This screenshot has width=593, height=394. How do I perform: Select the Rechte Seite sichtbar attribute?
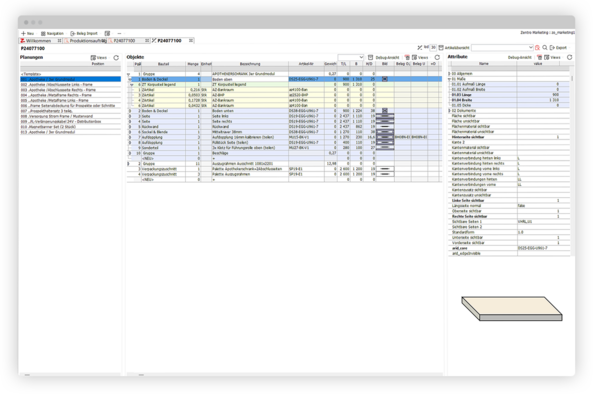tap(509, 217)
